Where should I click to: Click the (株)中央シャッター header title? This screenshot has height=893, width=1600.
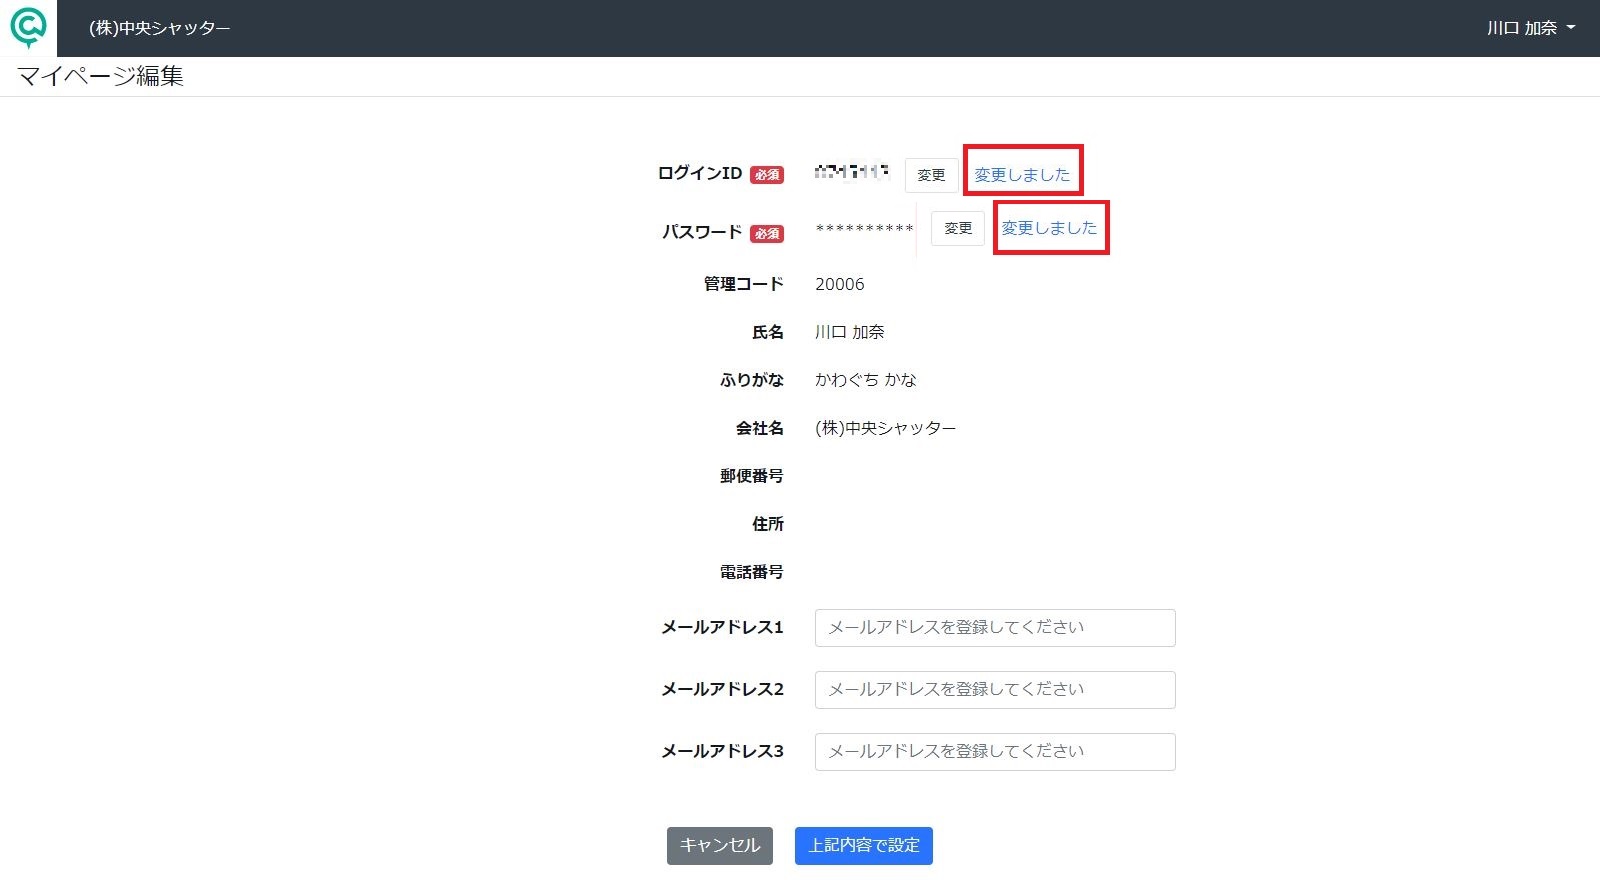click(x=159, y=28)
